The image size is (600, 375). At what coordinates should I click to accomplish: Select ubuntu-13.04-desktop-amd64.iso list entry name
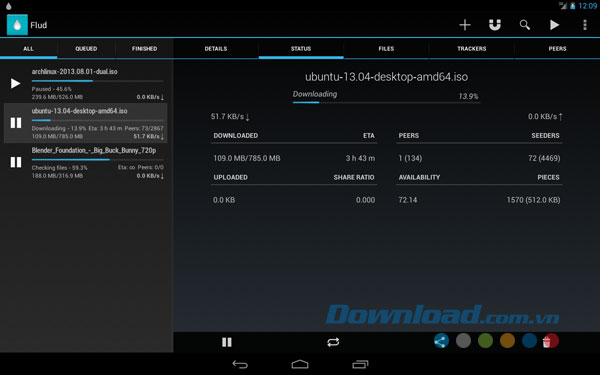point(79,111)
